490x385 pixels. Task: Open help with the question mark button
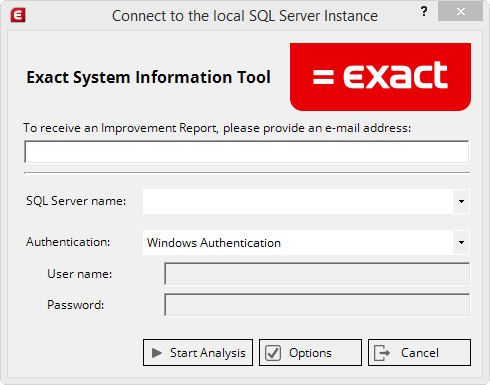[x=424, y=11]
